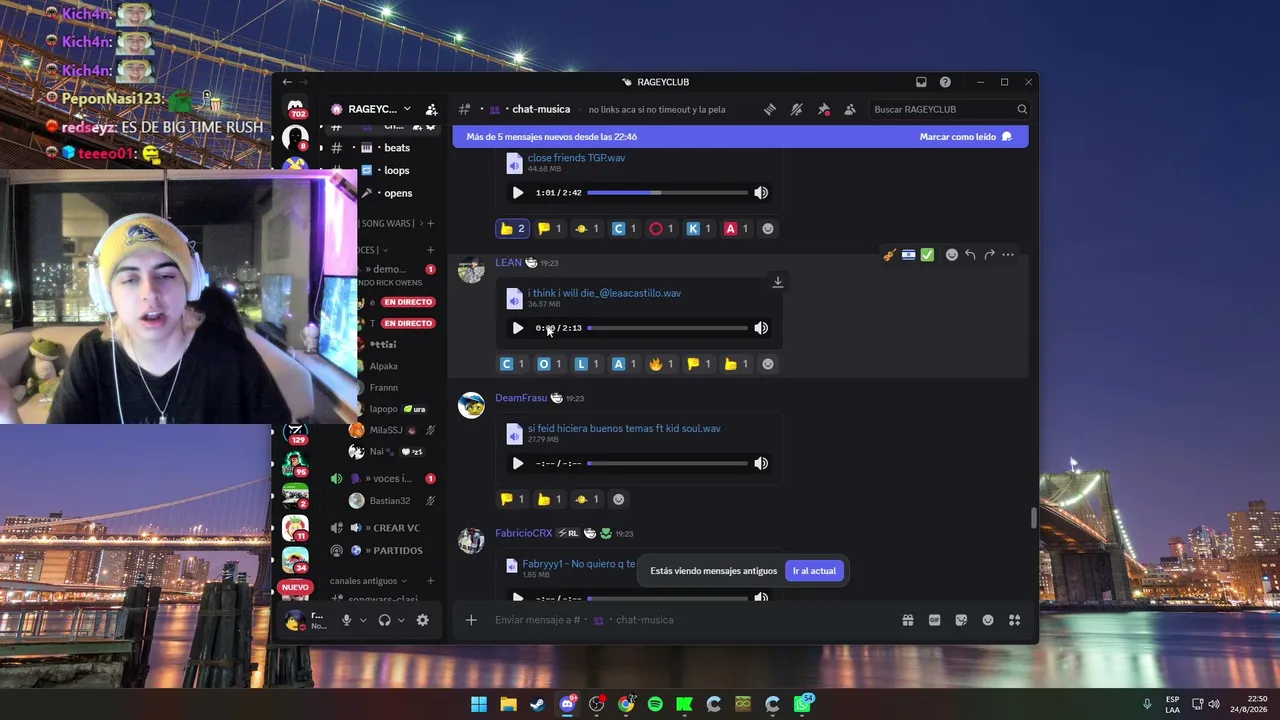Add a reaction below the close friends message
This screenshot has width=1280, height=720.
(x=767, y=229)
